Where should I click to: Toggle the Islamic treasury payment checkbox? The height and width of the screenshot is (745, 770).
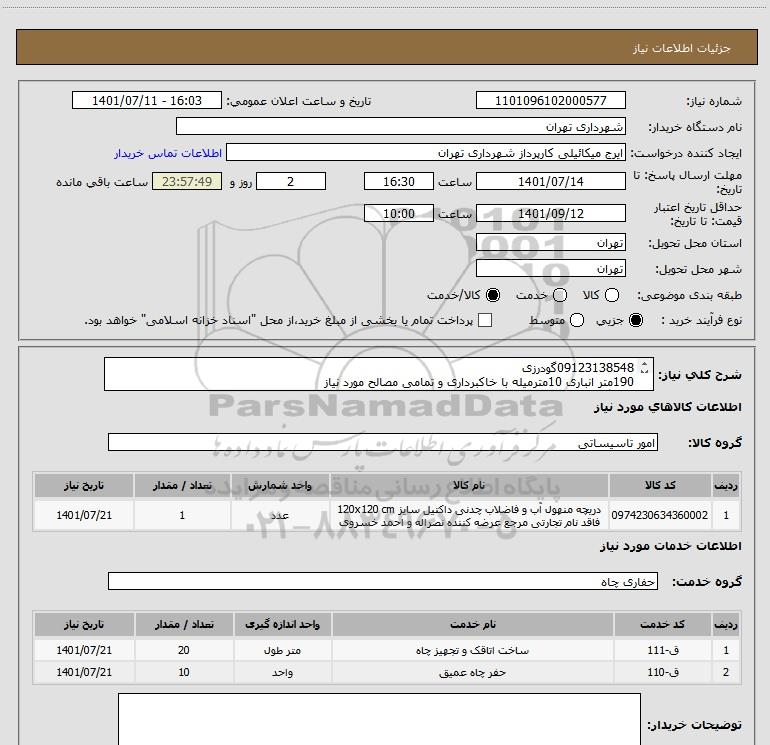[485, 320]
